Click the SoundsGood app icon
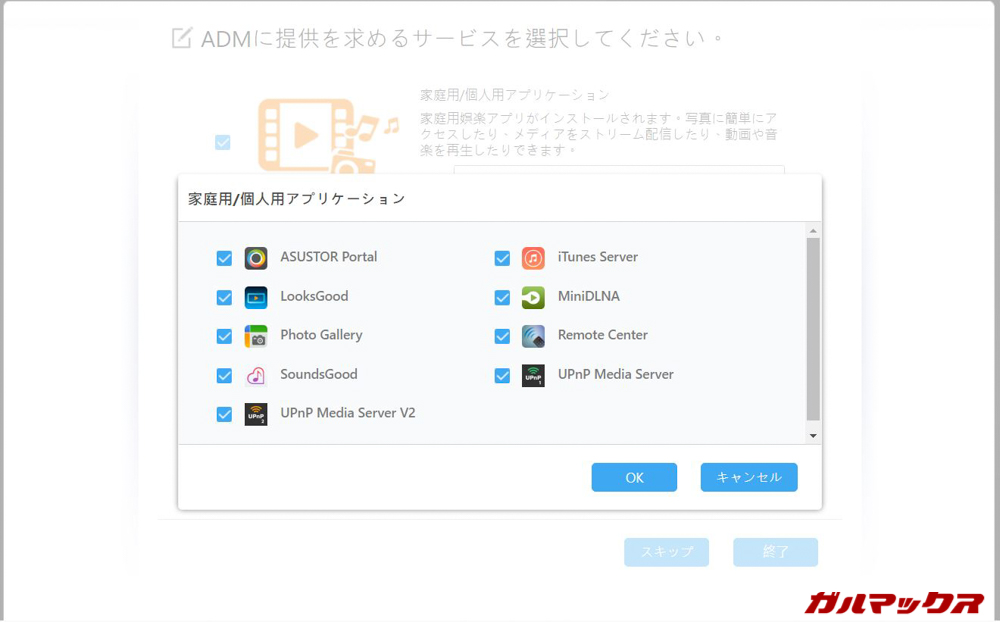The image size is (1000, 622). (x=256, y=375)
